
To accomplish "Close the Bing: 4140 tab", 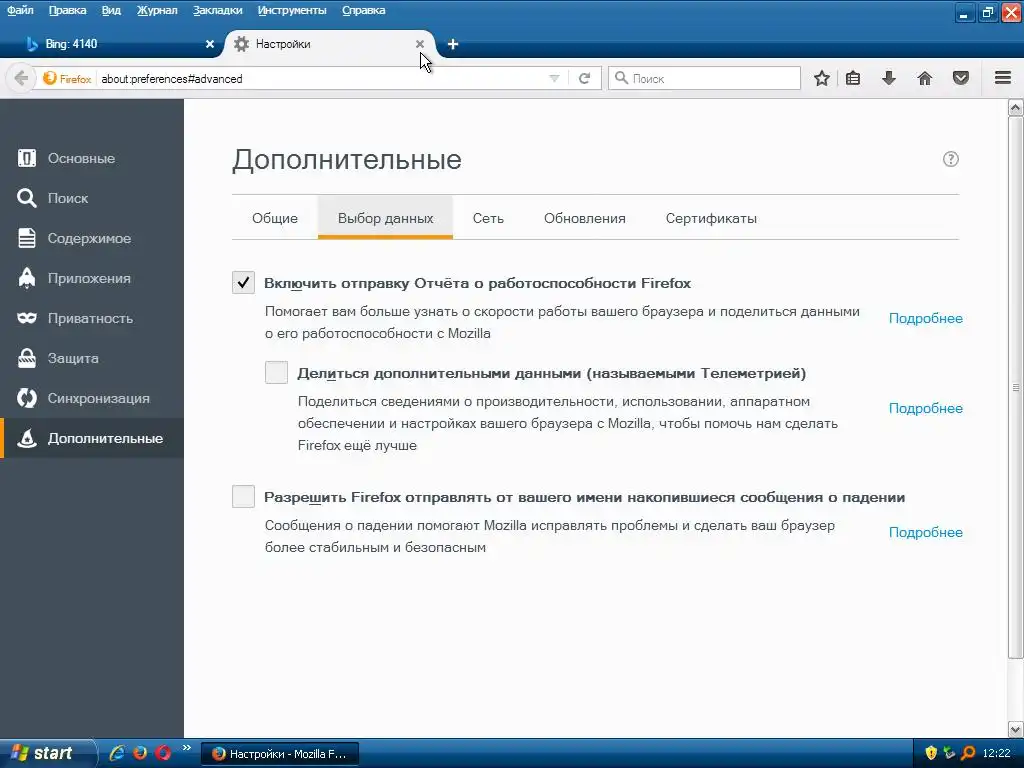I will pyautogui.click(x=210, y=44).
